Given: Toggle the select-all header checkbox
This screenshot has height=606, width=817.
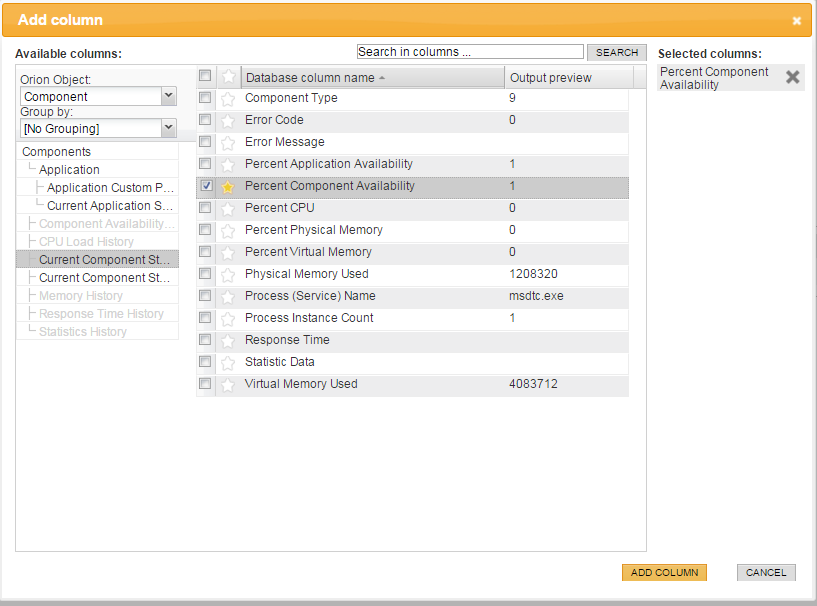Looking at the screenshot, I should tap(205, 76).
